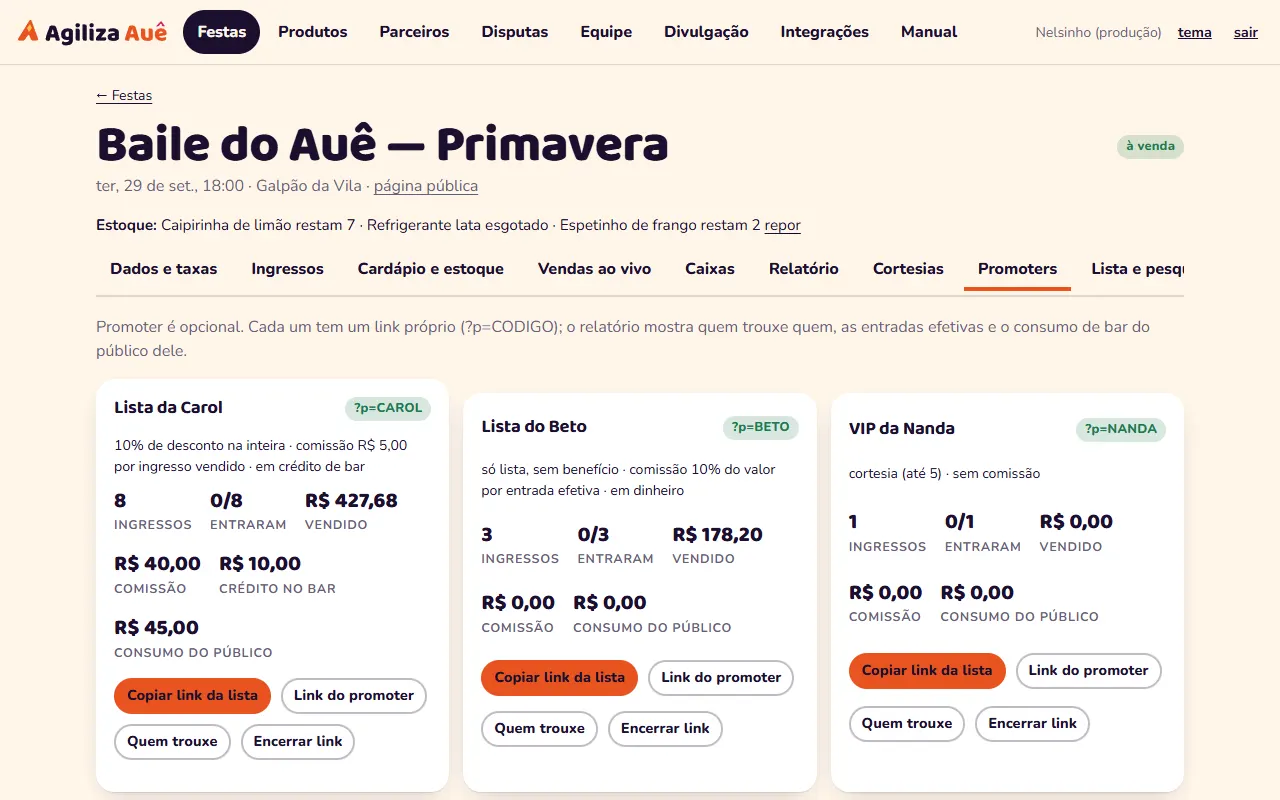
Task: Click Encerrar link on Lista da Carol
Action: coord(298,741)
